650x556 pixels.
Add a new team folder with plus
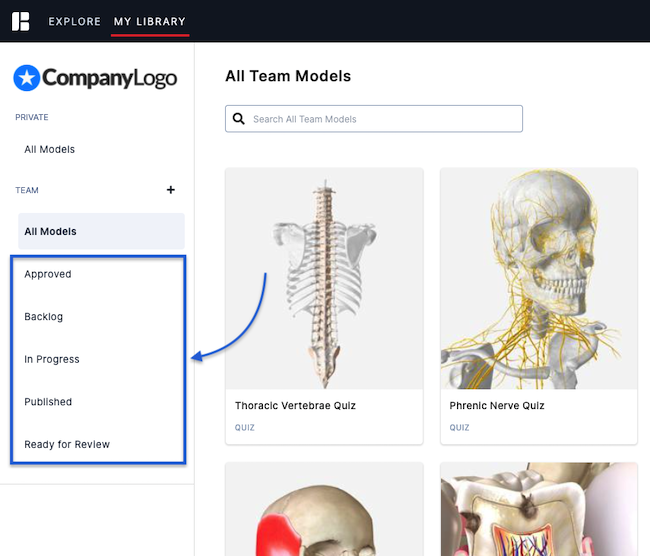(x=170, y=190)
